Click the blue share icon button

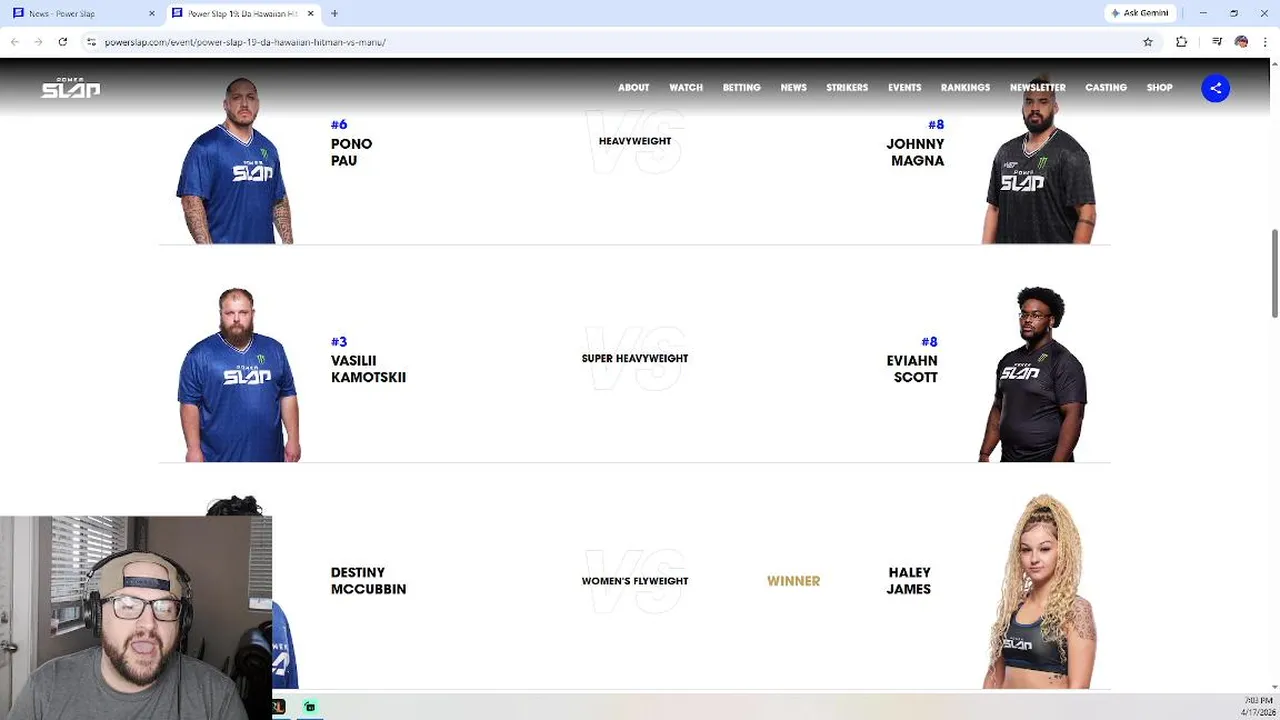click(1215, 88)
